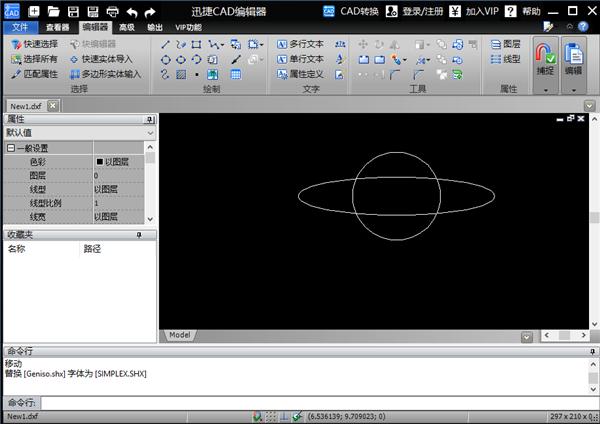The height and width of the screenshot is (424, 600).
Task: Click the undo arrow in title bar
Action: click(132, 11)
